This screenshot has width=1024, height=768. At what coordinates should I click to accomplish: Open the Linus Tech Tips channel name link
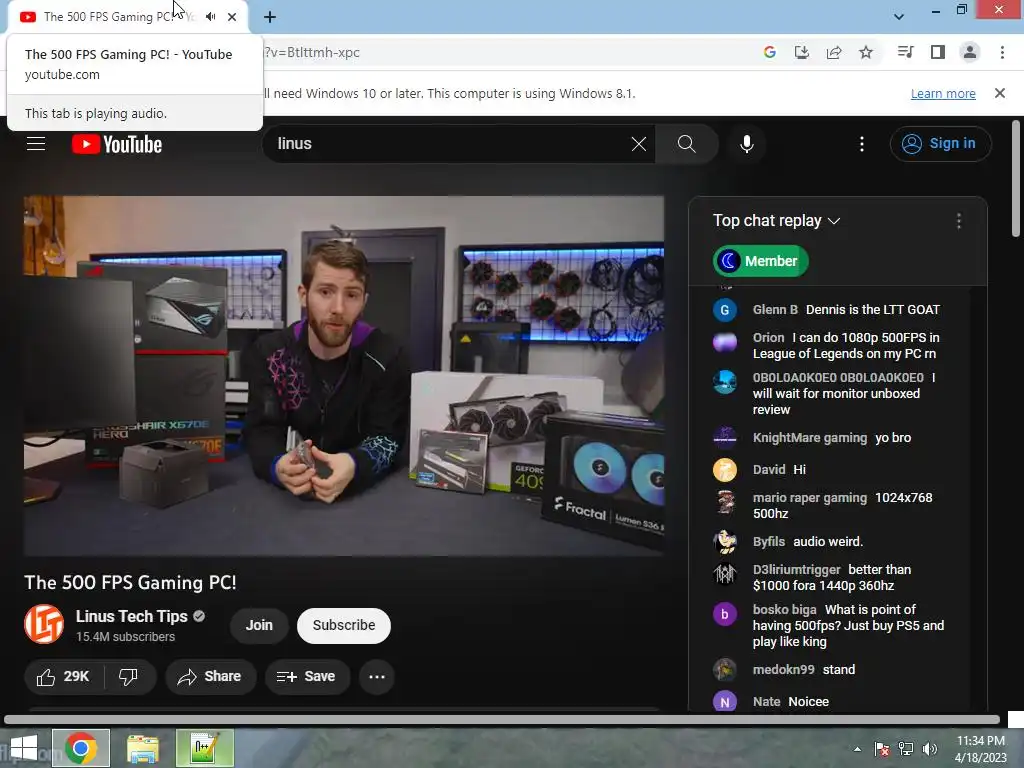131,616
